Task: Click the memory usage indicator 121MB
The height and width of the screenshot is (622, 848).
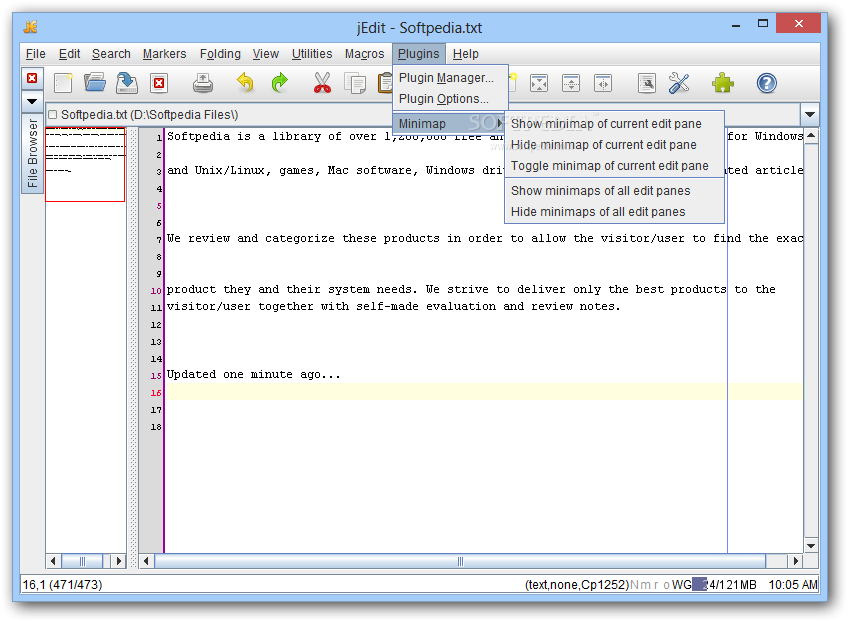Action: click(x=725, y=585)
